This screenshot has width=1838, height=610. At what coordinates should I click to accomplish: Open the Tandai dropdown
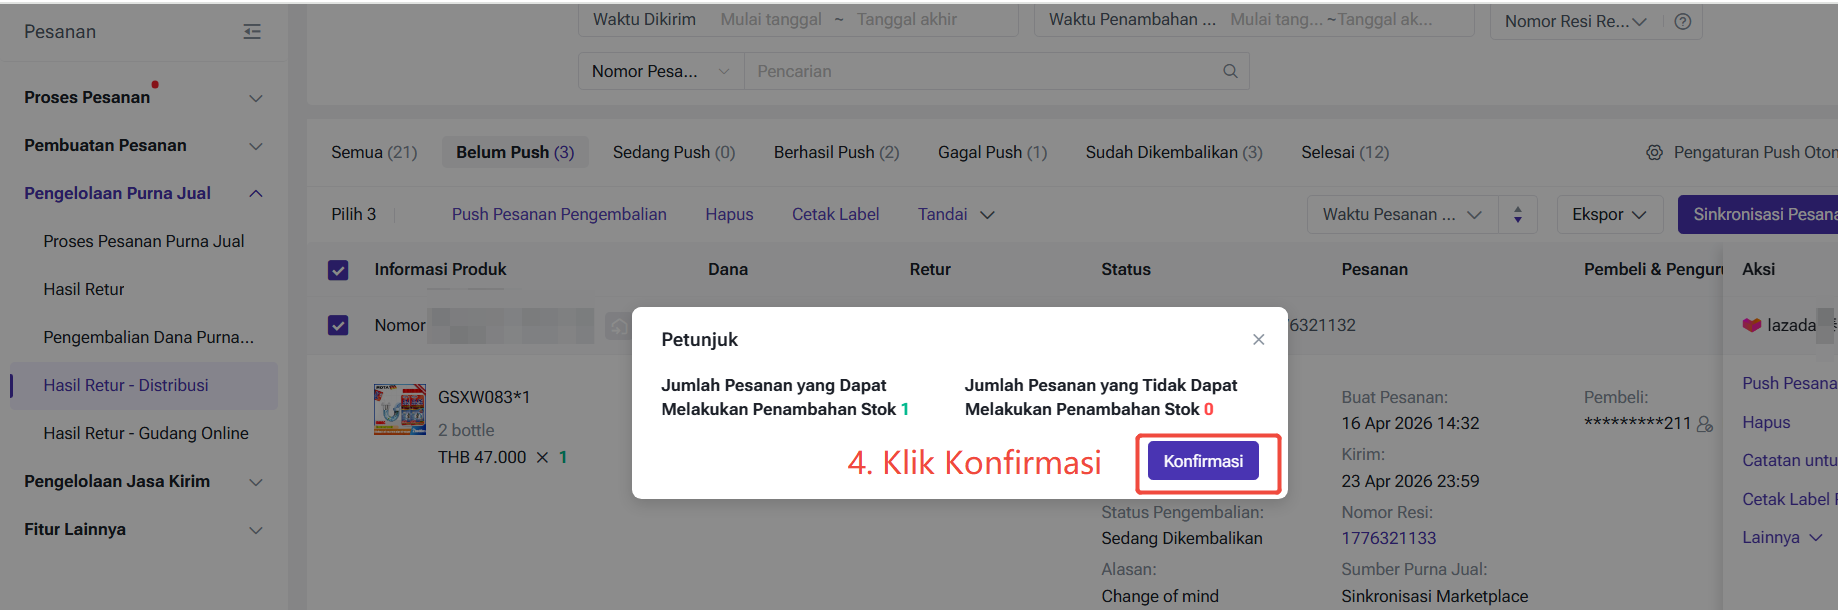click(x=955, y=214)
